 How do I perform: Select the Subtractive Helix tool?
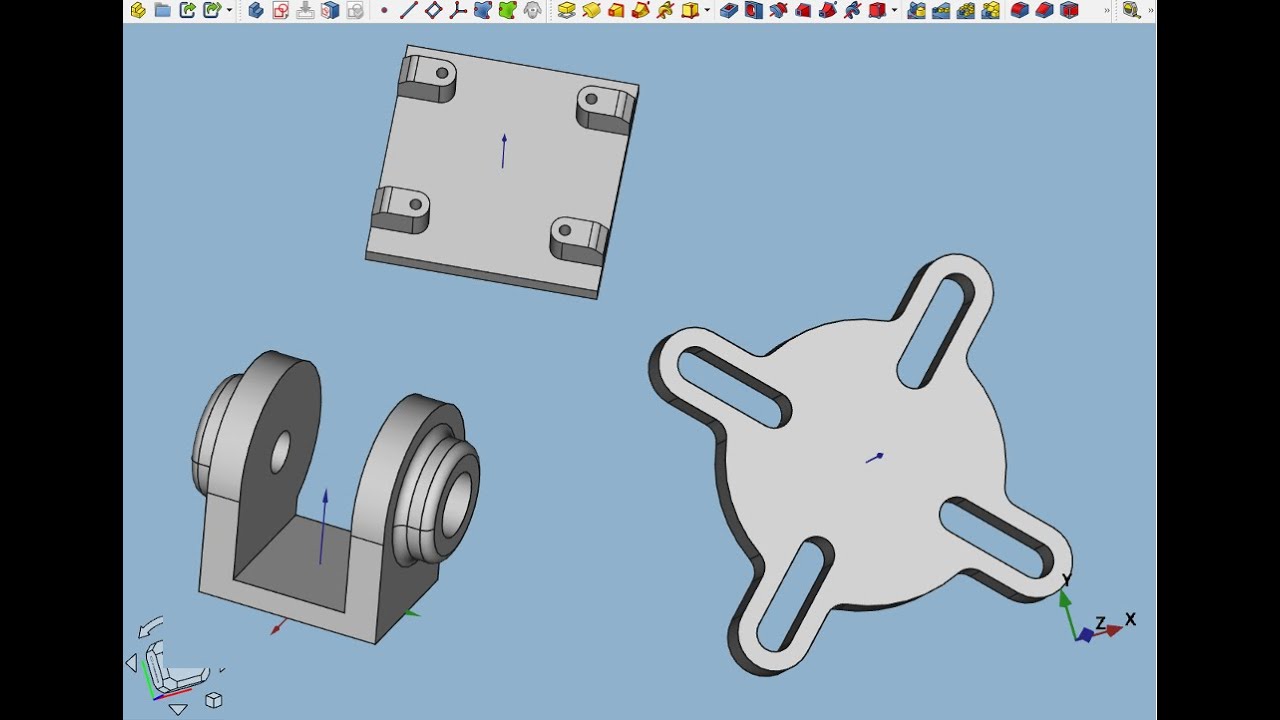(852, 10)
